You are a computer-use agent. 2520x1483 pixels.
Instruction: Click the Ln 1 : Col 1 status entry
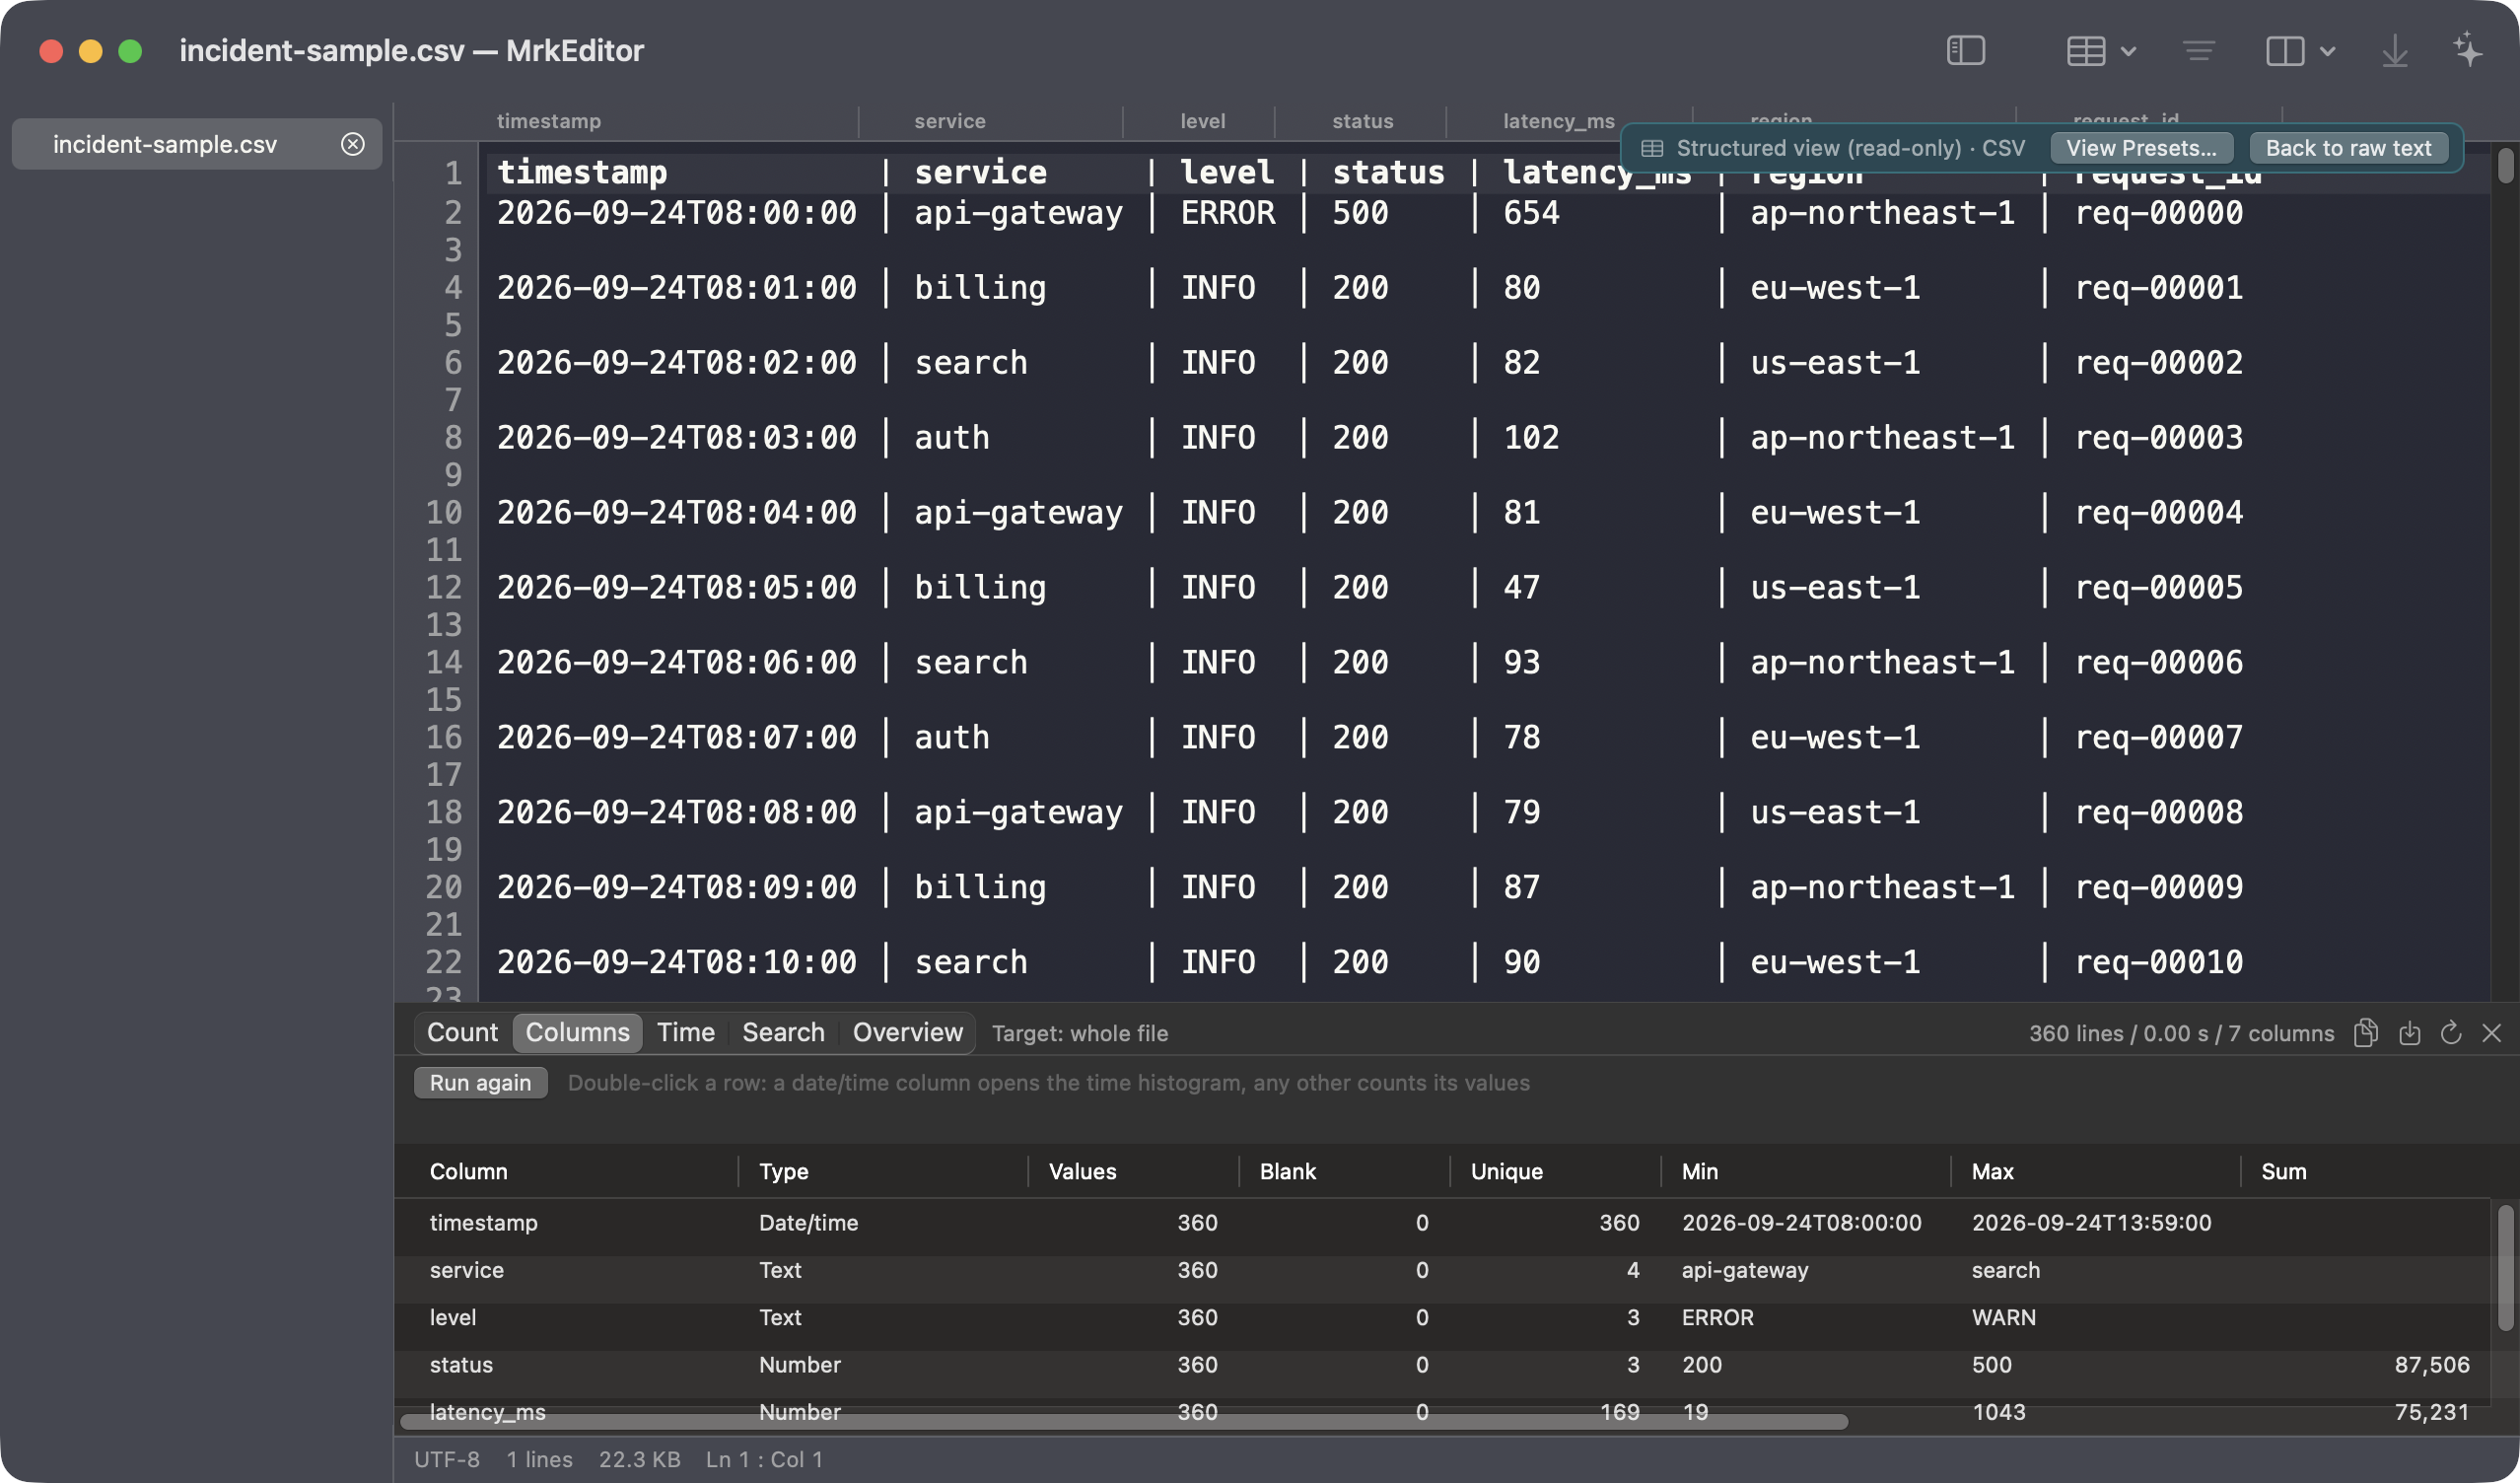pos(764,1459)
